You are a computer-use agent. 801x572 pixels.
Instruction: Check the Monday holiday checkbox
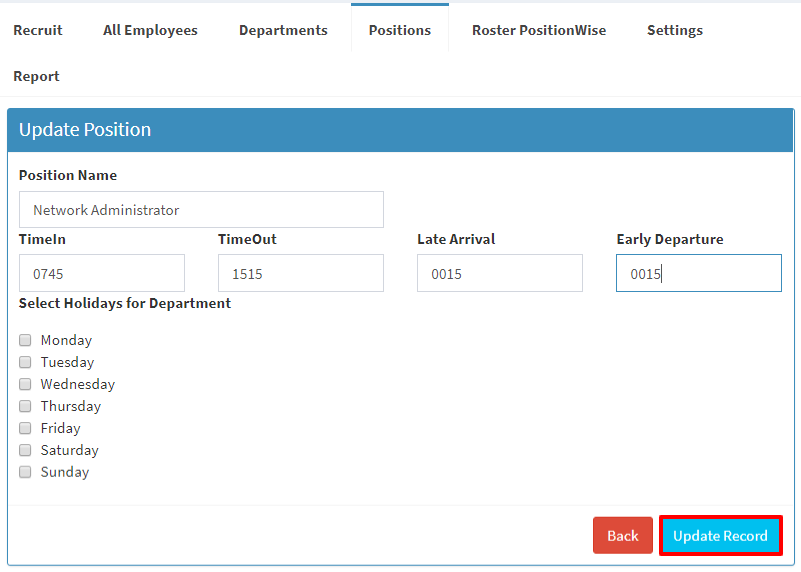25,340
